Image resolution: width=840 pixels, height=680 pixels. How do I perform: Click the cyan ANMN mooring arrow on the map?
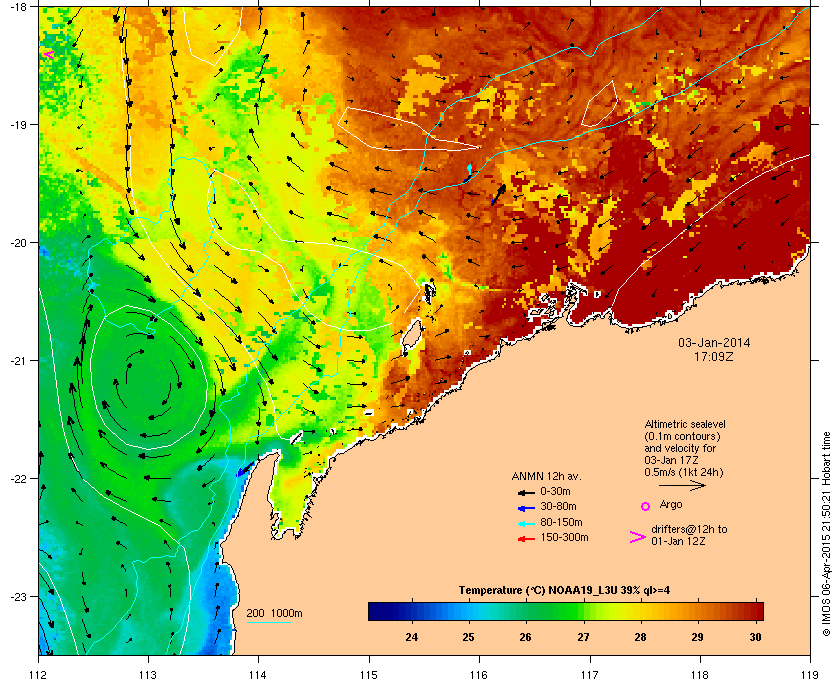click(x=470, y=170)
